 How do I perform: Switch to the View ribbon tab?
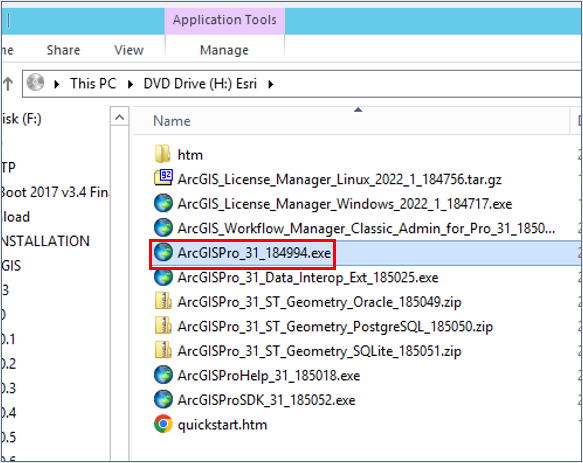point(129,50)
